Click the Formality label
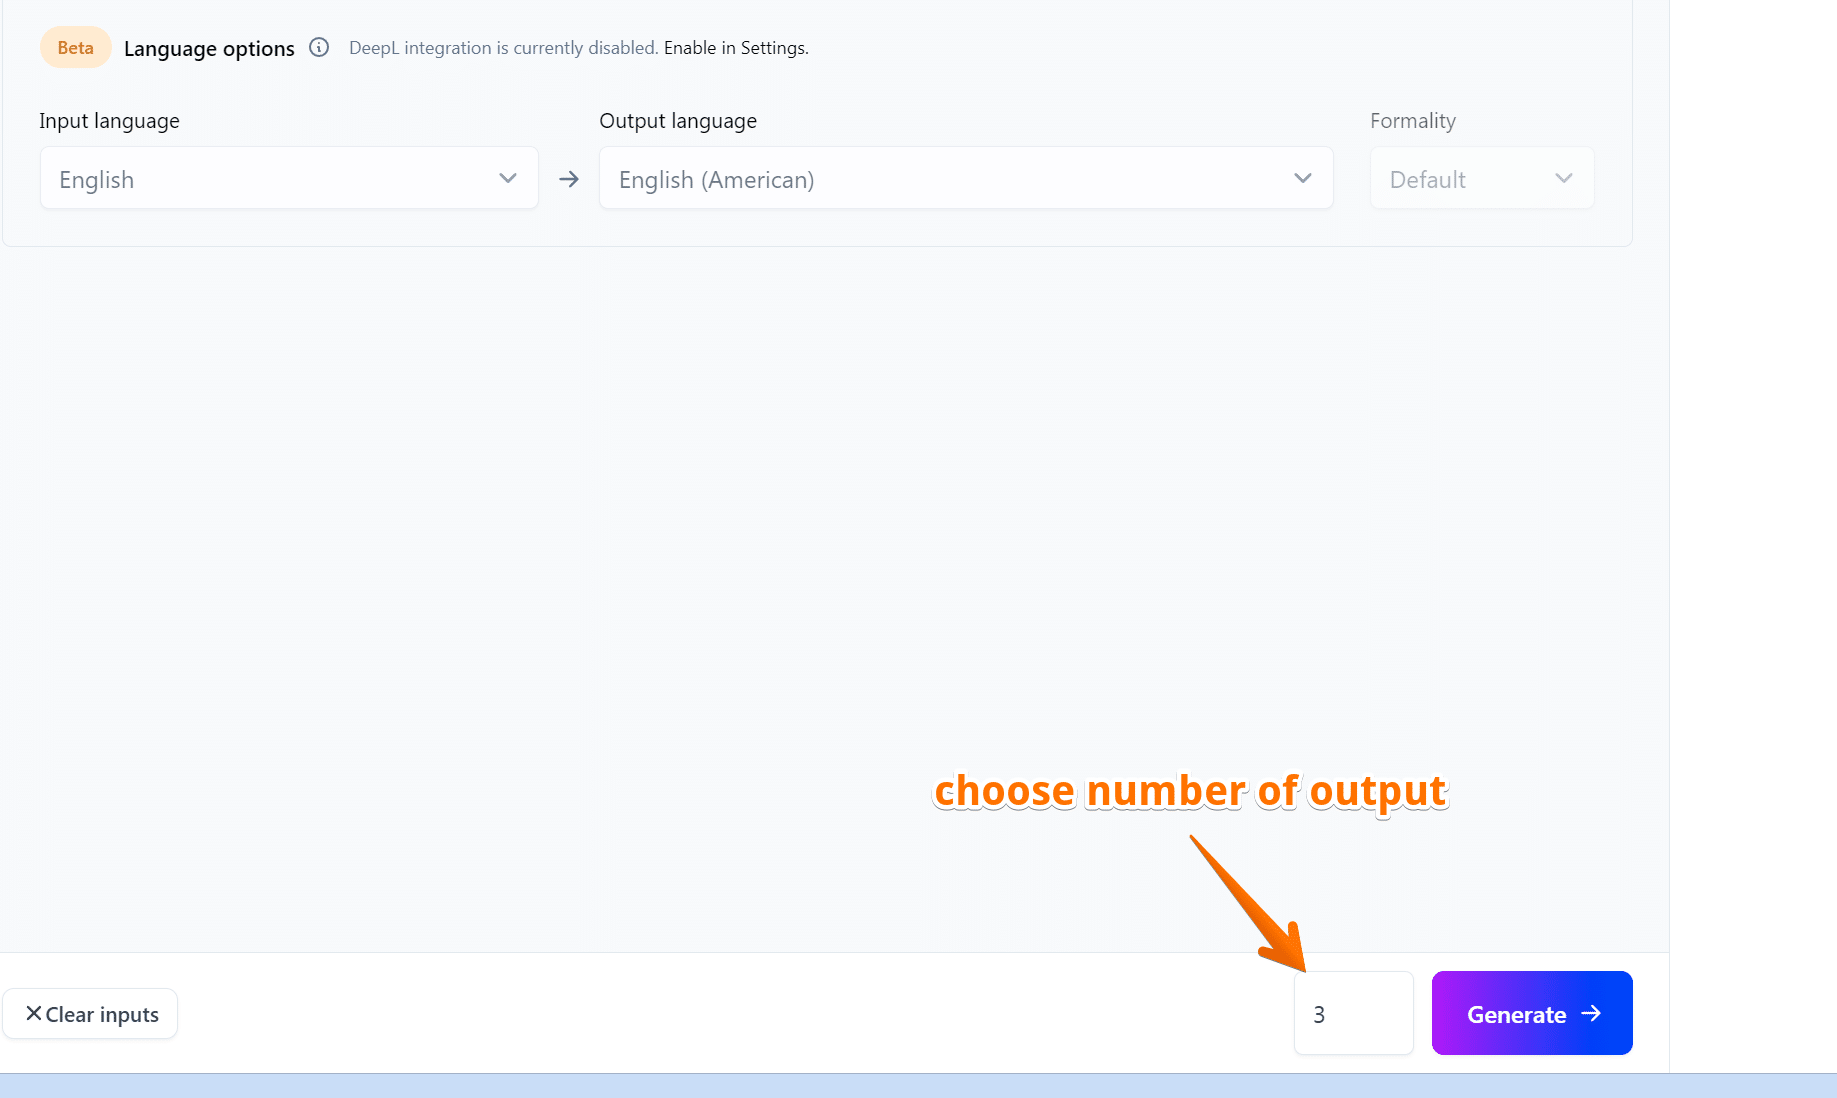This screenshot has width=1837, height=1098. [x=1412, y=121]
